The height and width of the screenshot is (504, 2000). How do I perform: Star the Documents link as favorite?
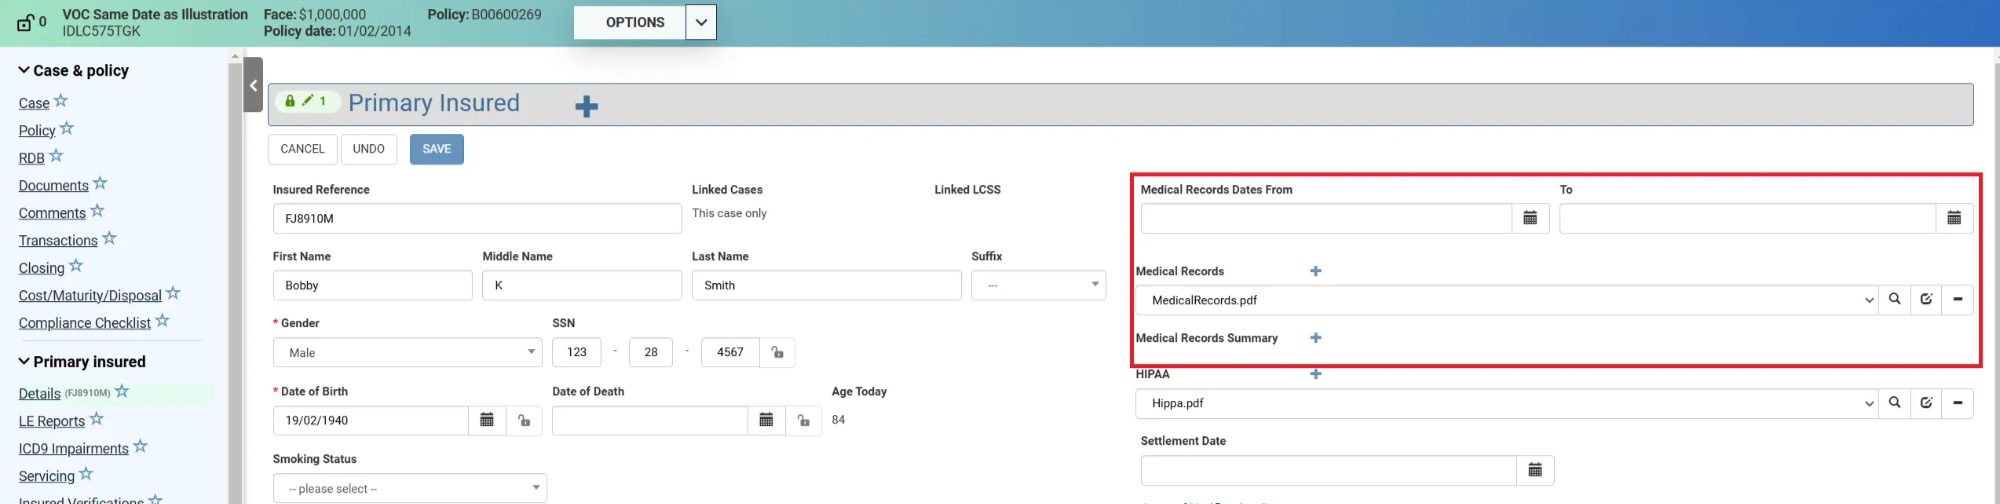click(x=100, y=184)
